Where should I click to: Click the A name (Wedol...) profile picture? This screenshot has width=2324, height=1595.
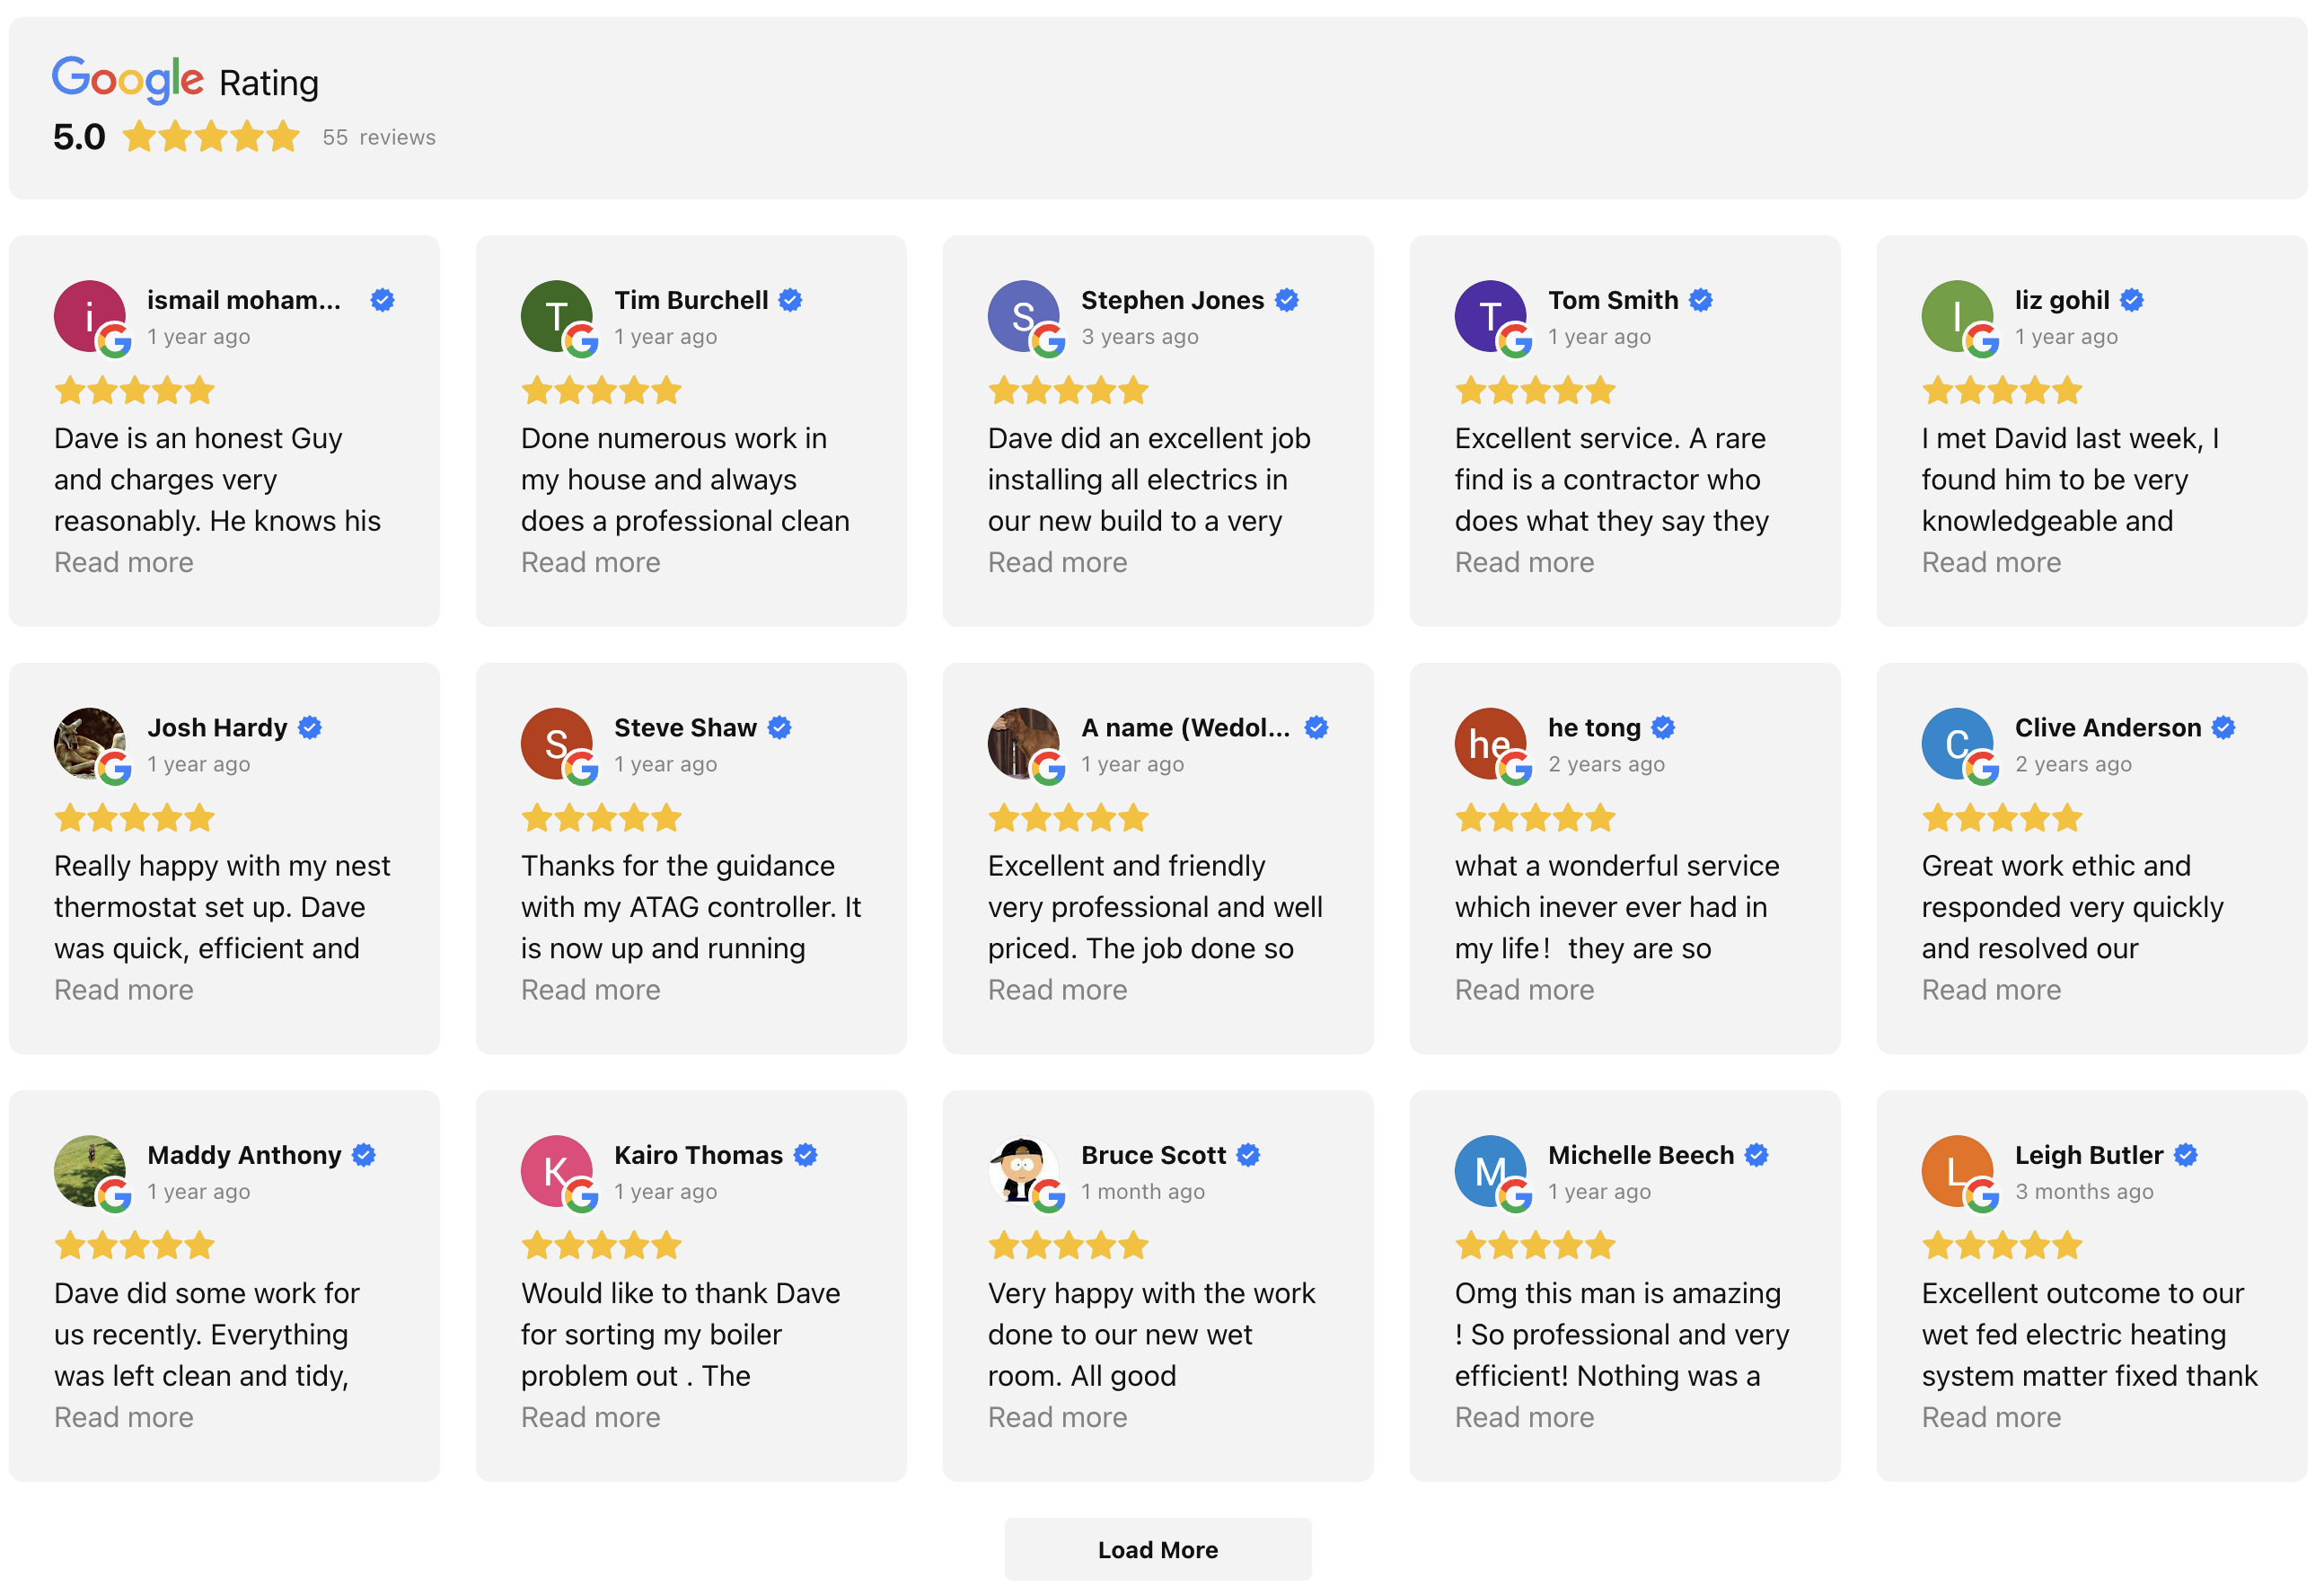click(1022, 743)
